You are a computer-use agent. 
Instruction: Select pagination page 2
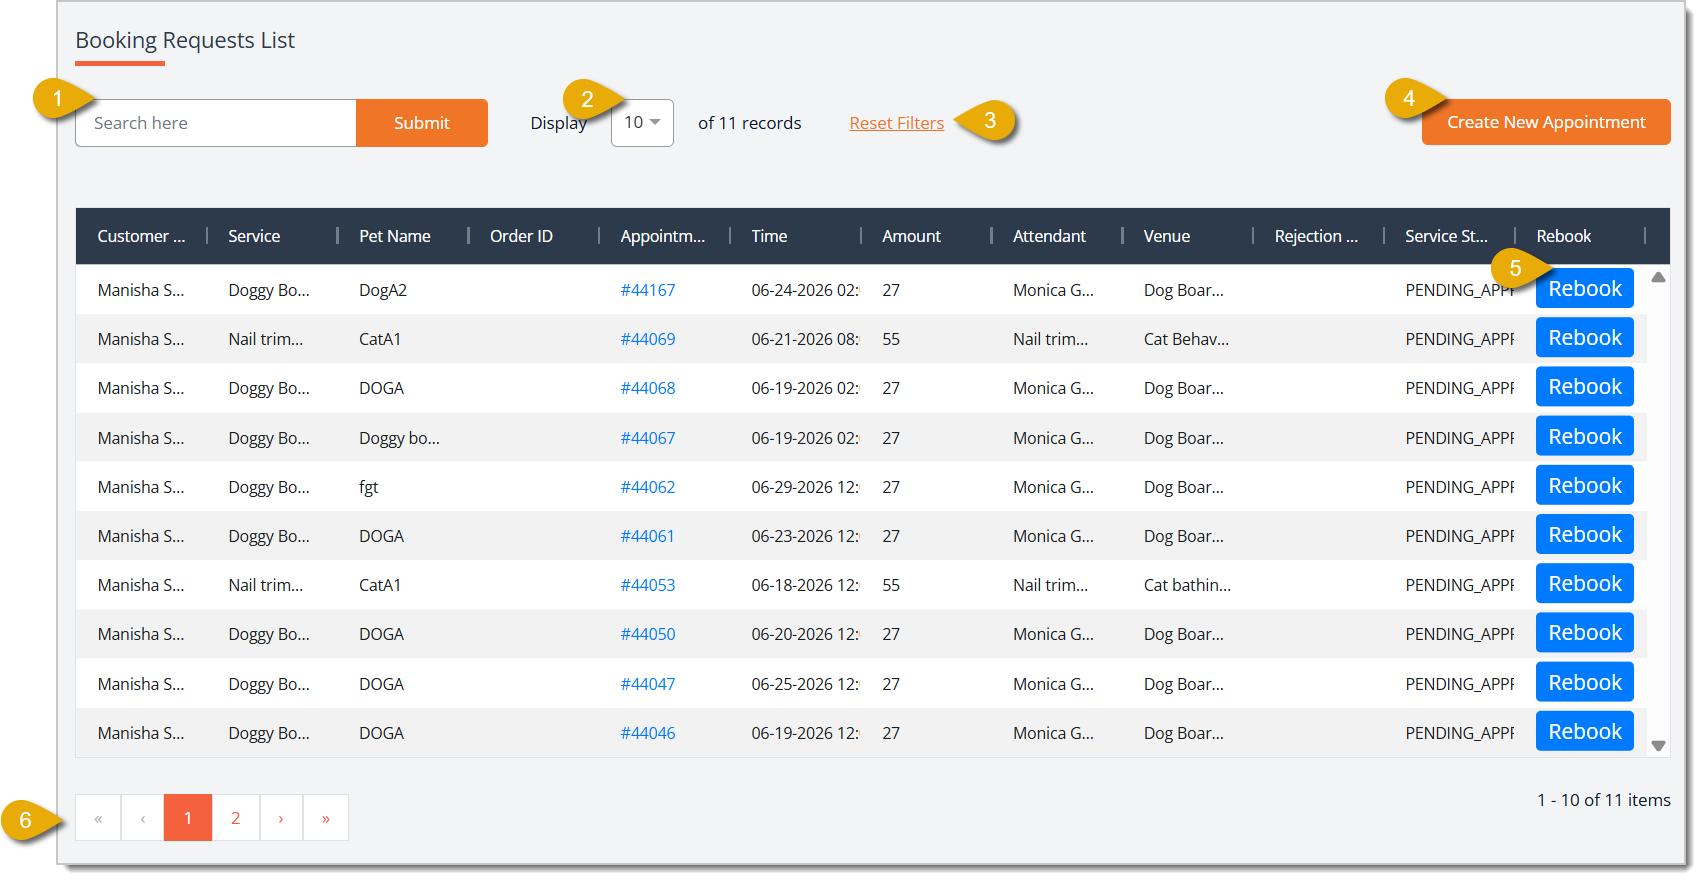pyautogui.click(x=236, y=818)
